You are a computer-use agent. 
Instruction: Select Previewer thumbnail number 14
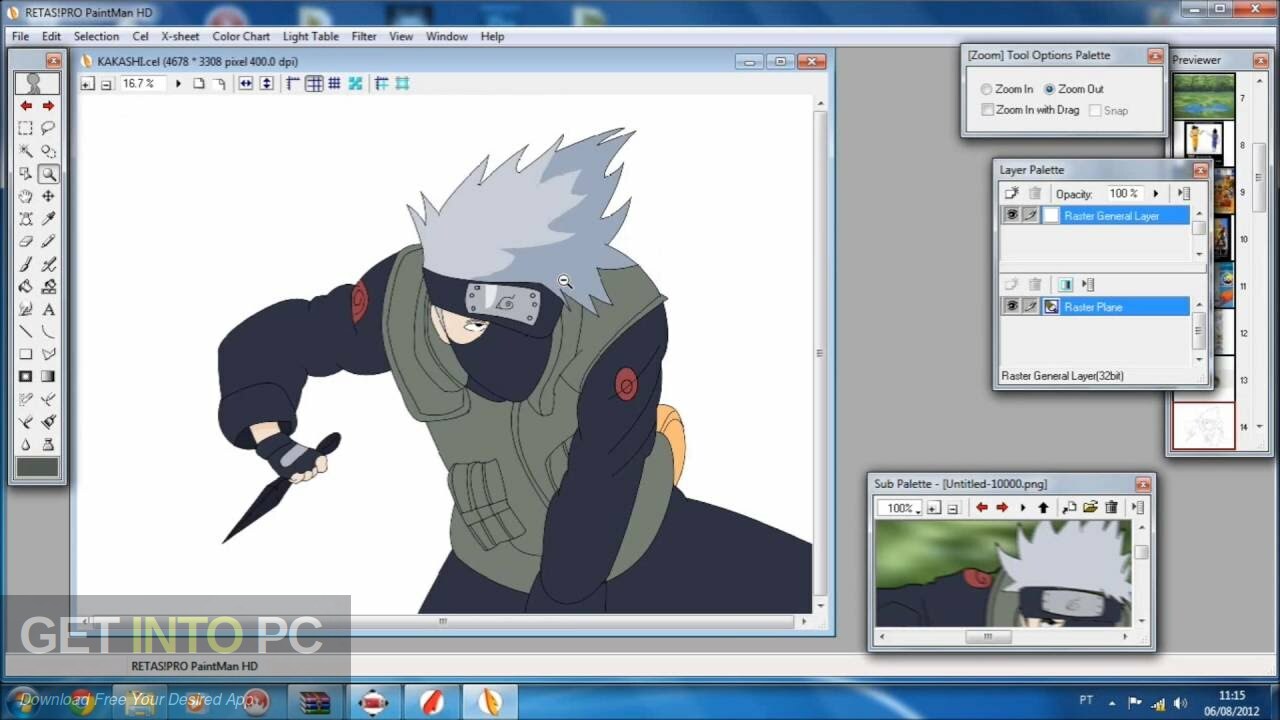(1204, 426)
